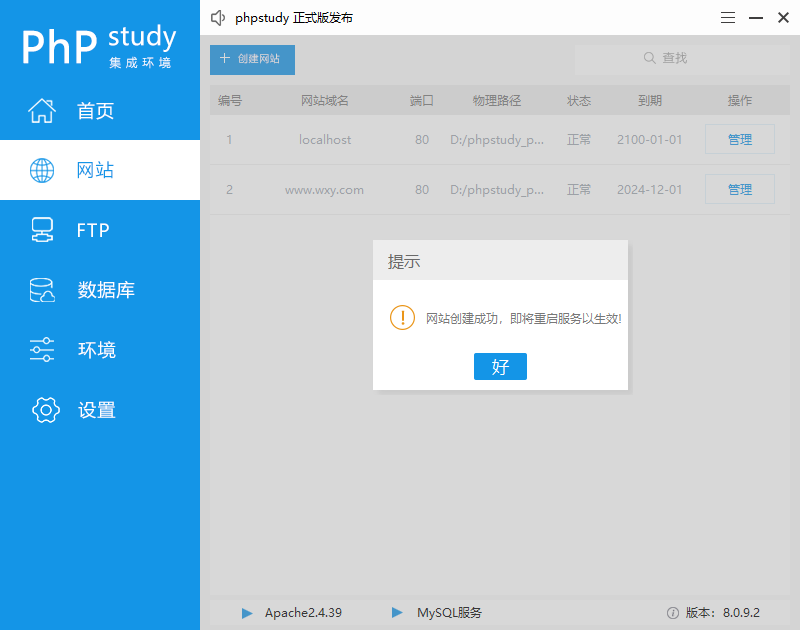
Task: Open 管理 for the localhost site
Action: tap(740, 139)
